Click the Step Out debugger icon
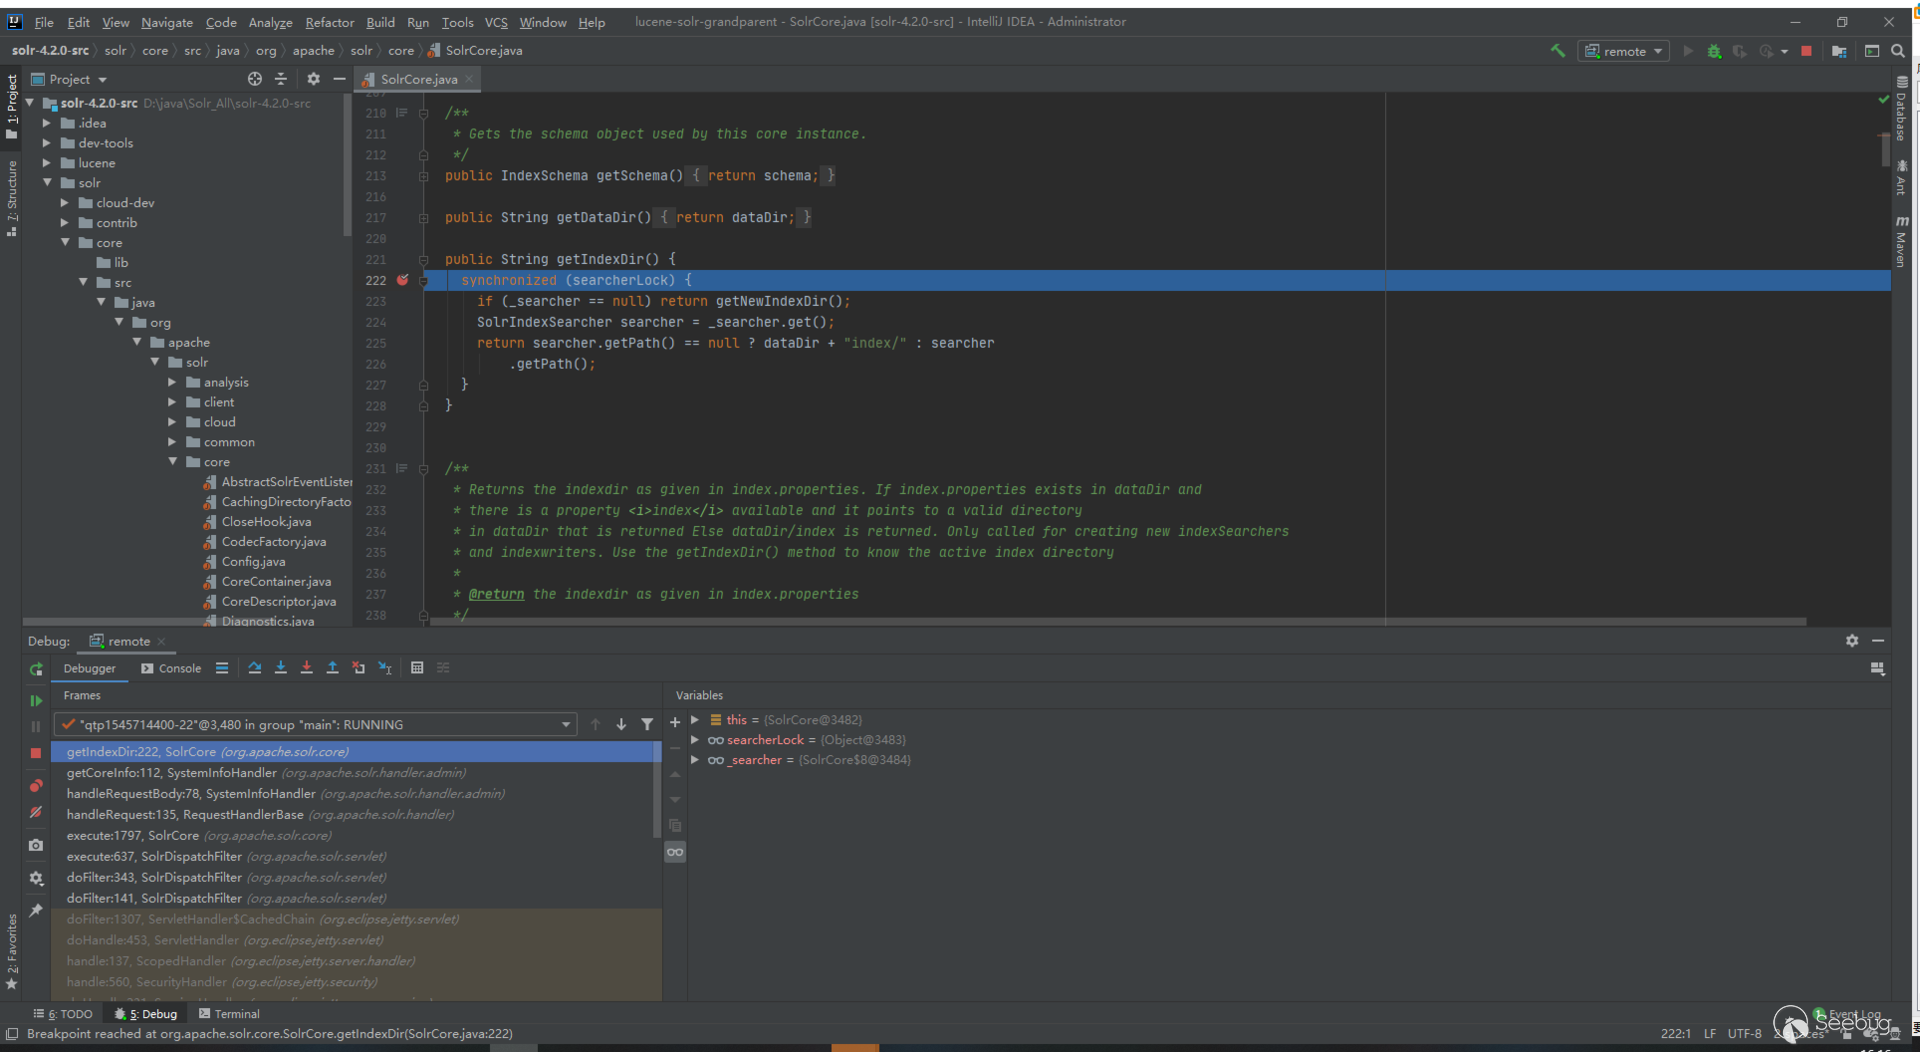Viewport: 1920px width, 1052px height. [x=333, y=668]
